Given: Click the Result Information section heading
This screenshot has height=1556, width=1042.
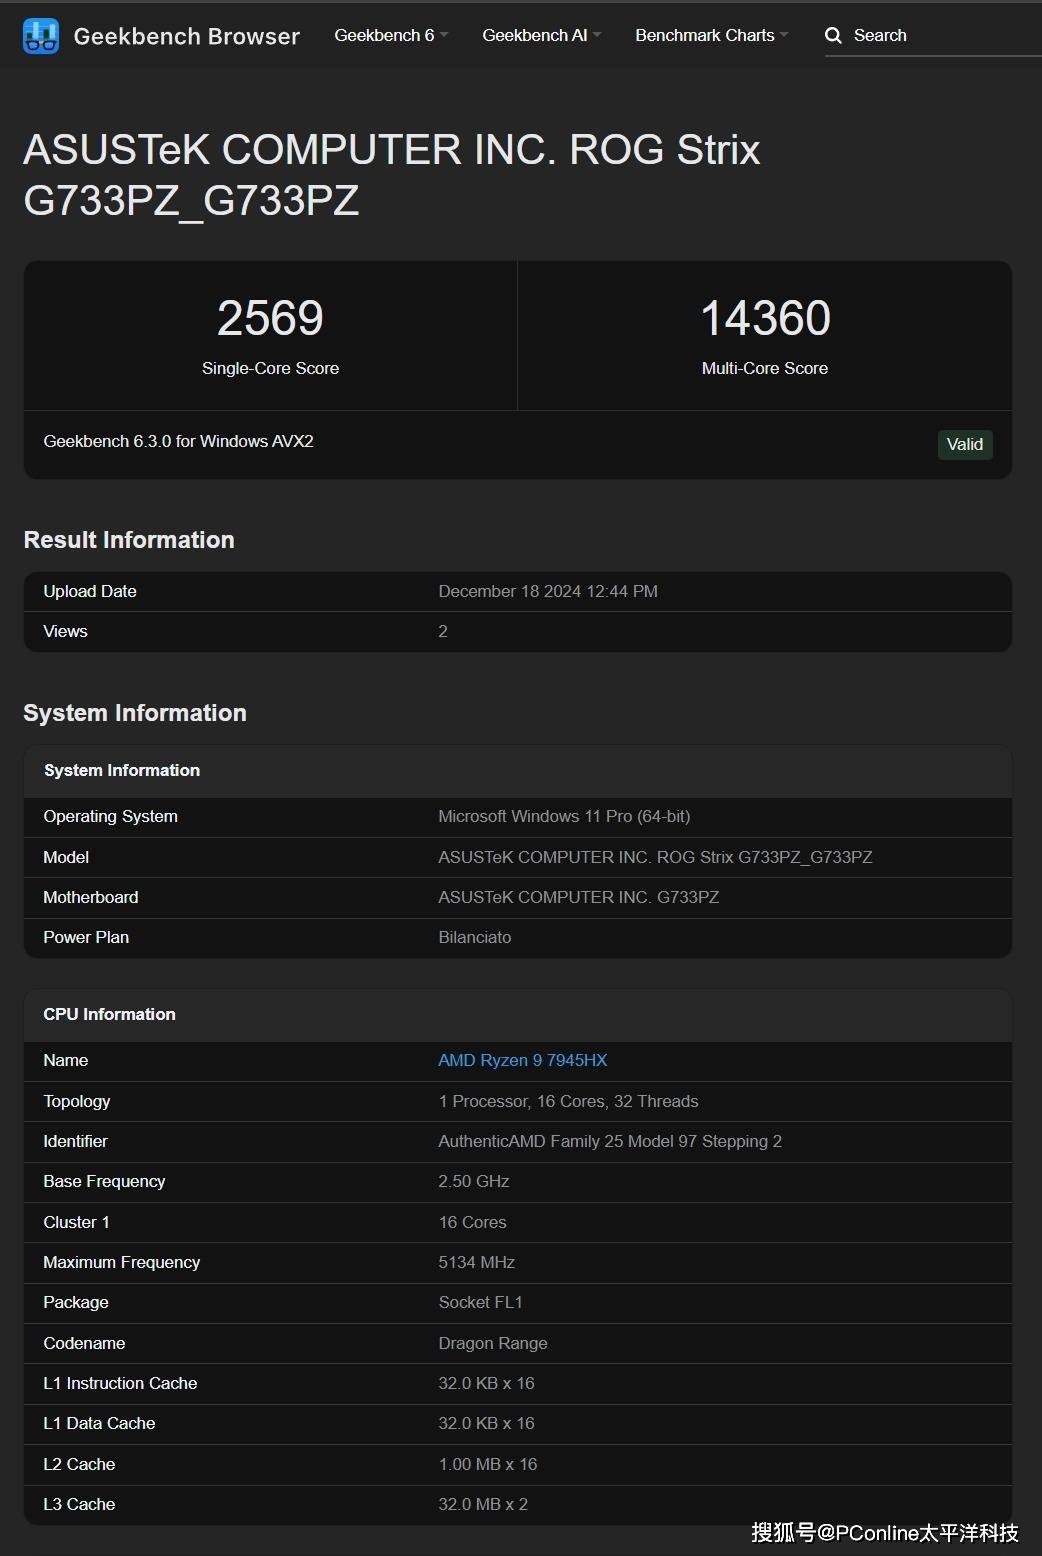Looking at the screenshot, I should tap(129, 540).
